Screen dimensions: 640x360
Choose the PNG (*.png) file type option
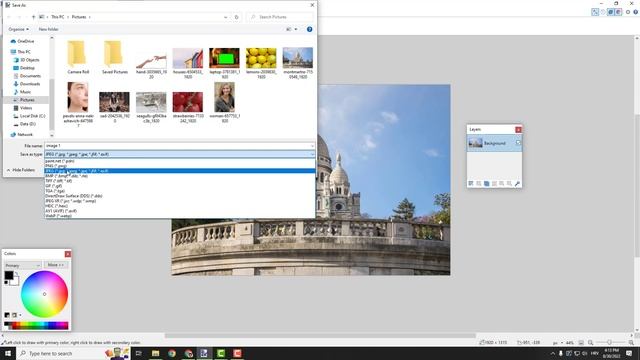[x=180, y=166]
